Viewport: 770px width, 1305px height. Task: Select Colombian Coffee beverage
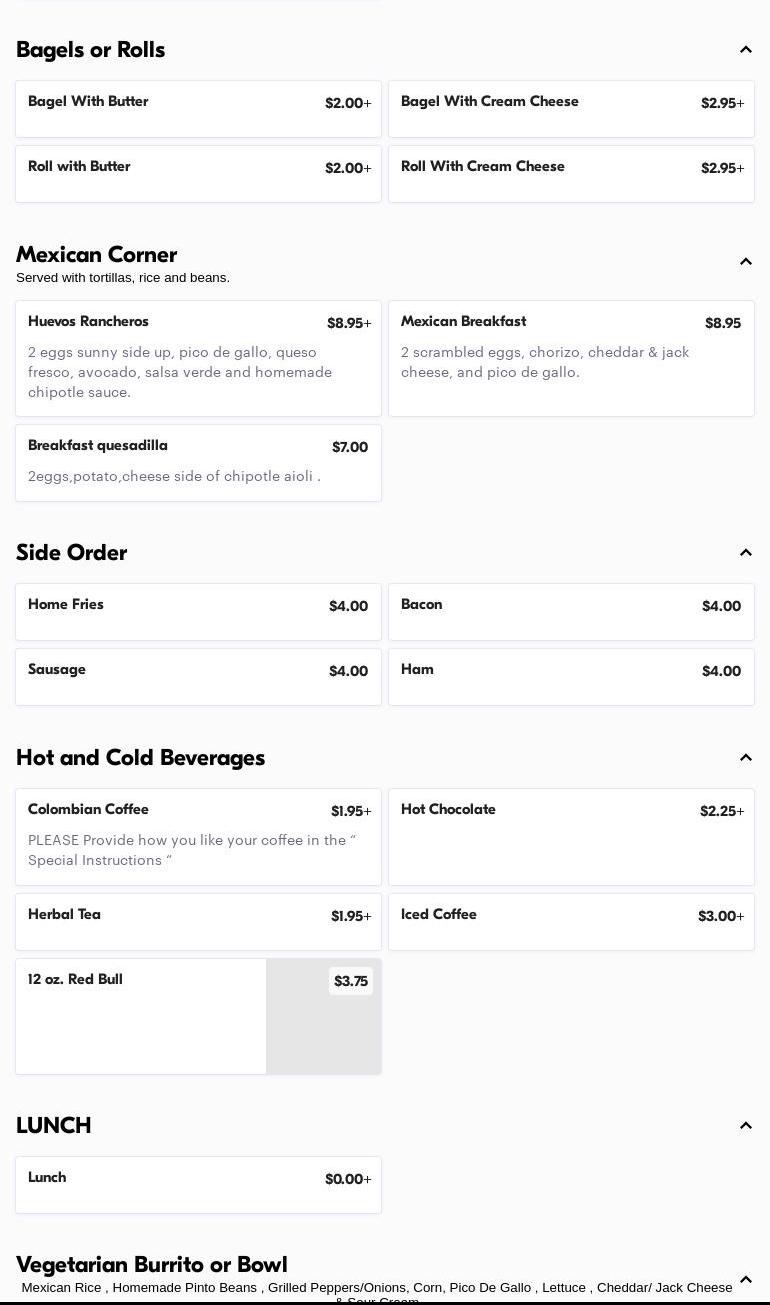(x=198, y=837)
